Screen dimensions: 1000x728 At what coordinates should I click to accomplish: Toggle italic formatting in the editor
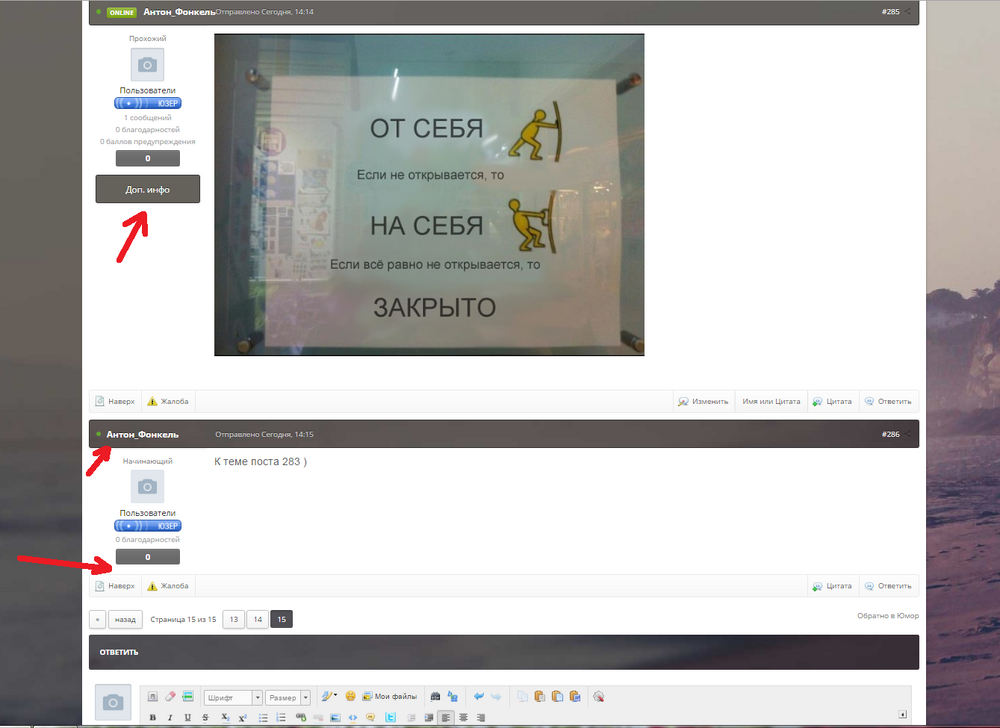170,717
